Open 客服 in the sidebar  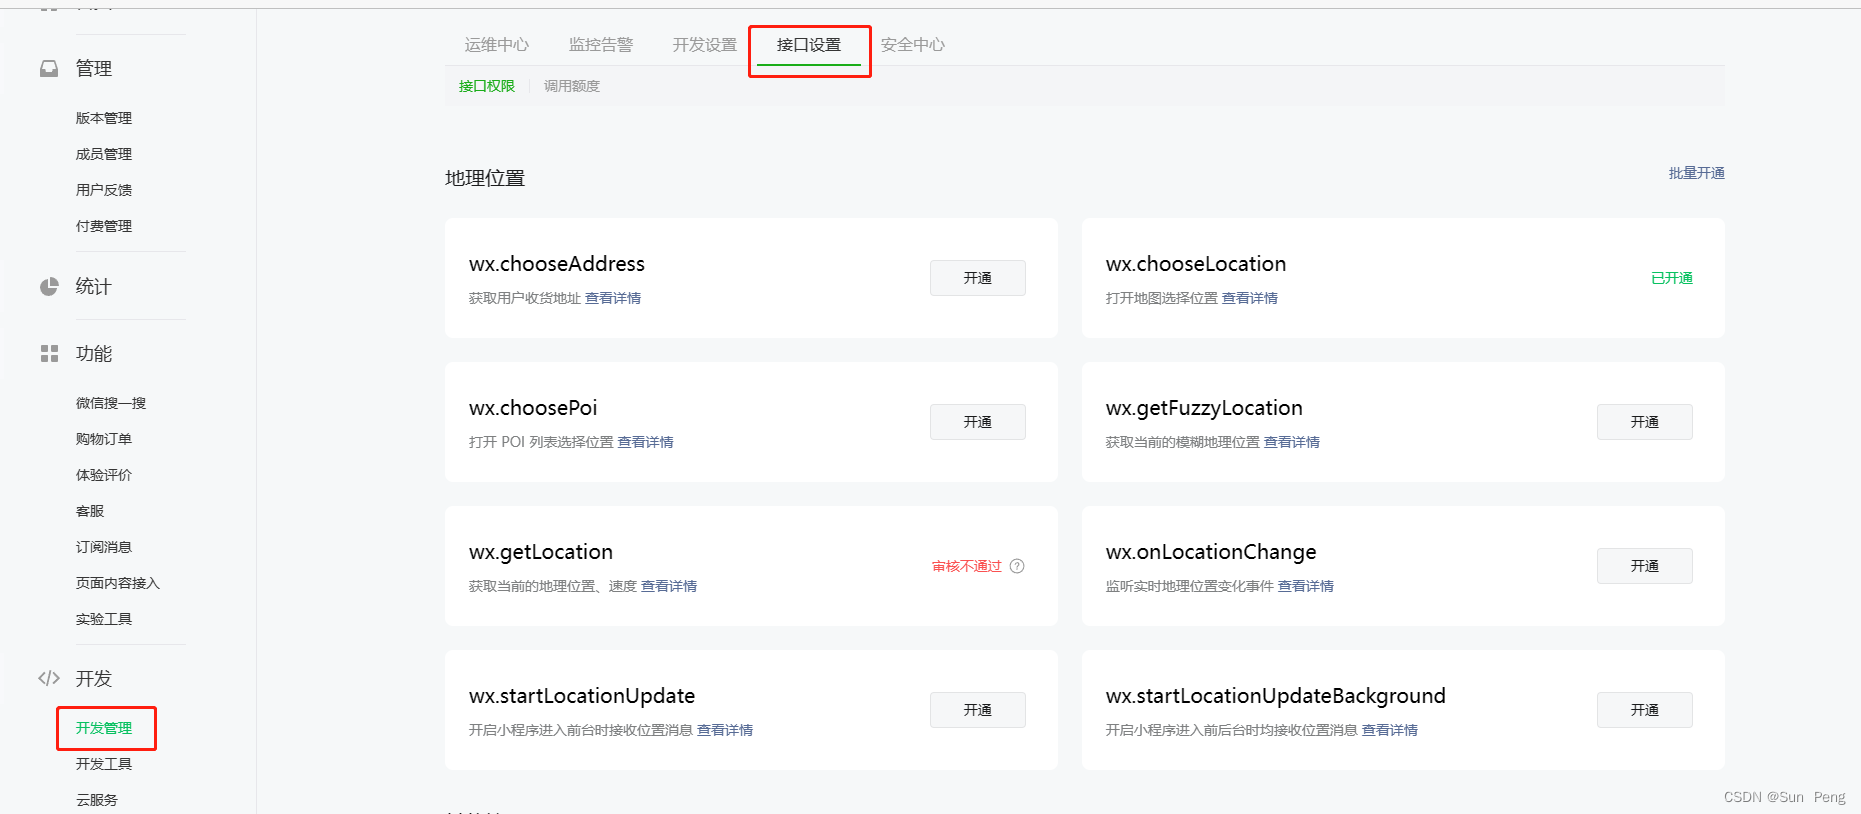pos(90,511)
